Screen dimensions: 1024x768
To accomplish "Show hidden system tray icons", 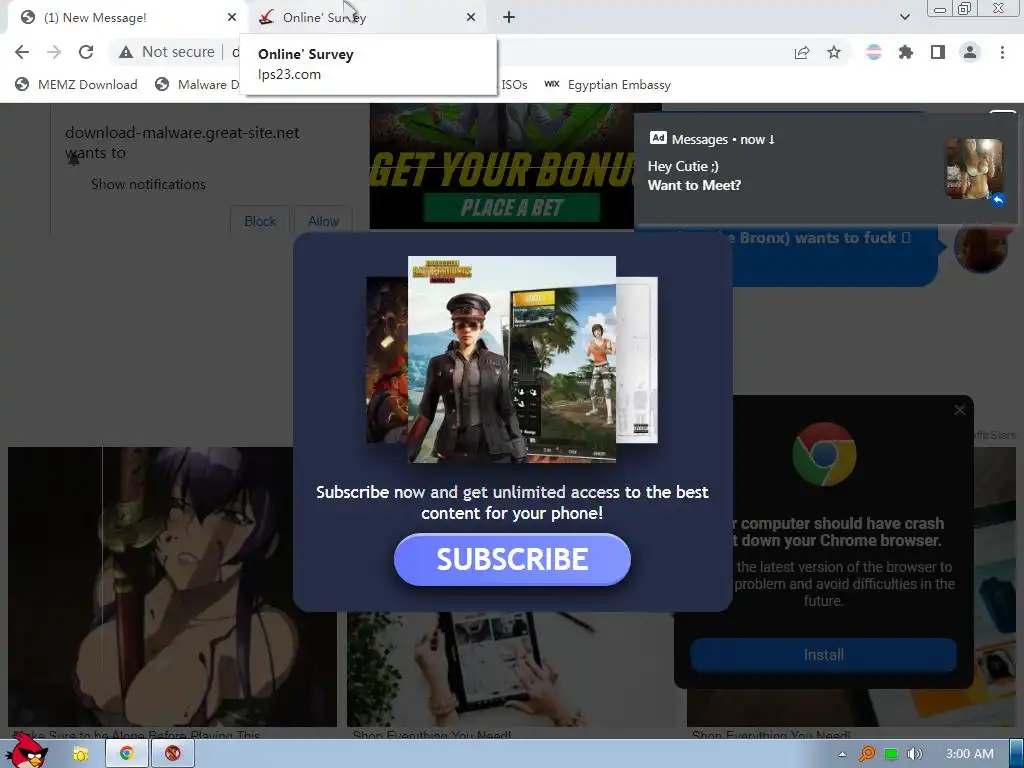I will click(x=842, y=754).
